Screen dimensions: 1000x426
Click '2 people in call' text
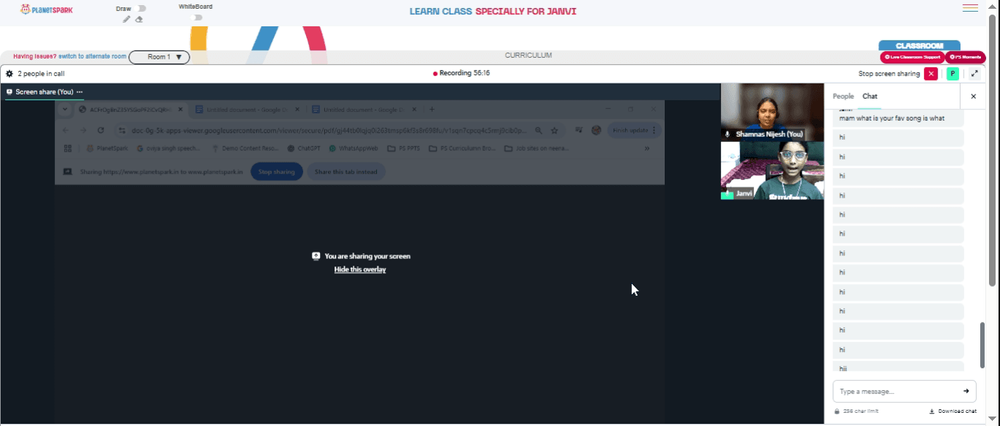41,74
